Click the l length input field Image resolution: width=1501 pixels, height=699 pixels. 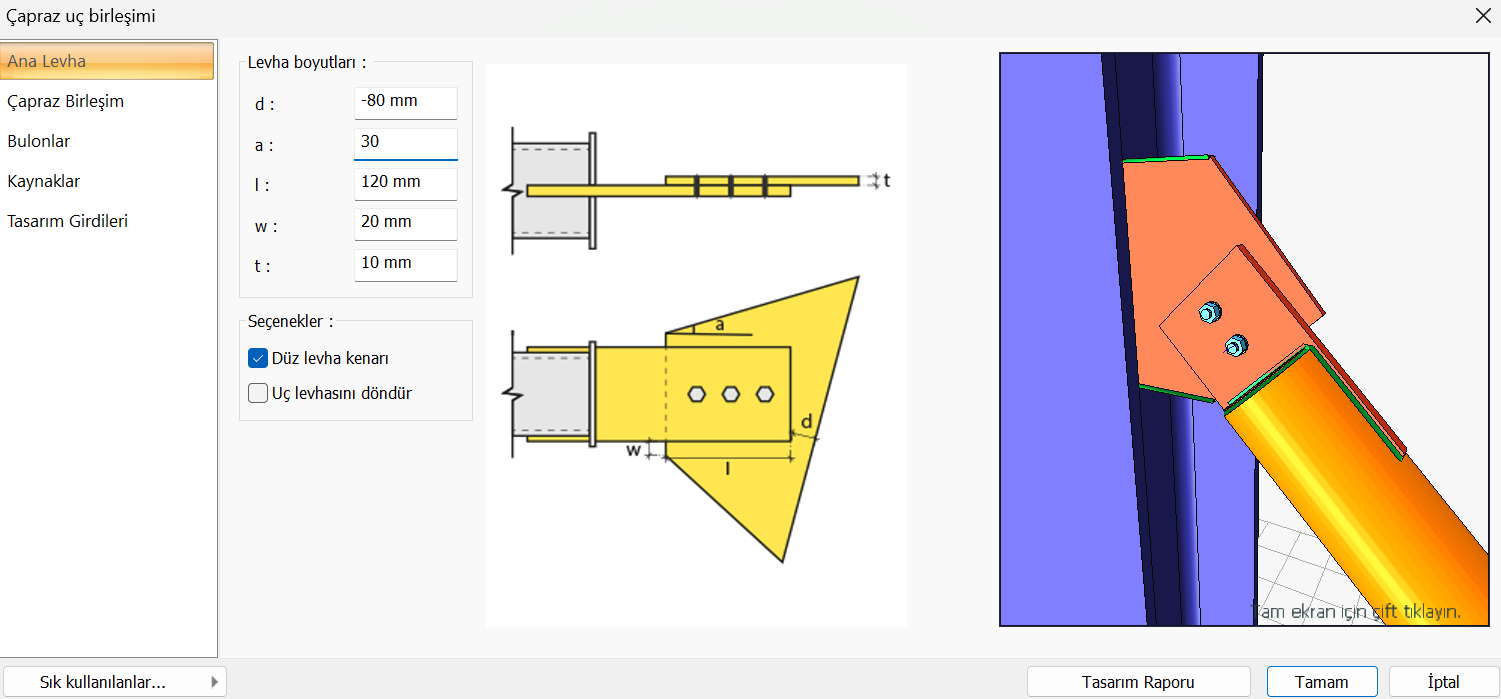point(405,182)
